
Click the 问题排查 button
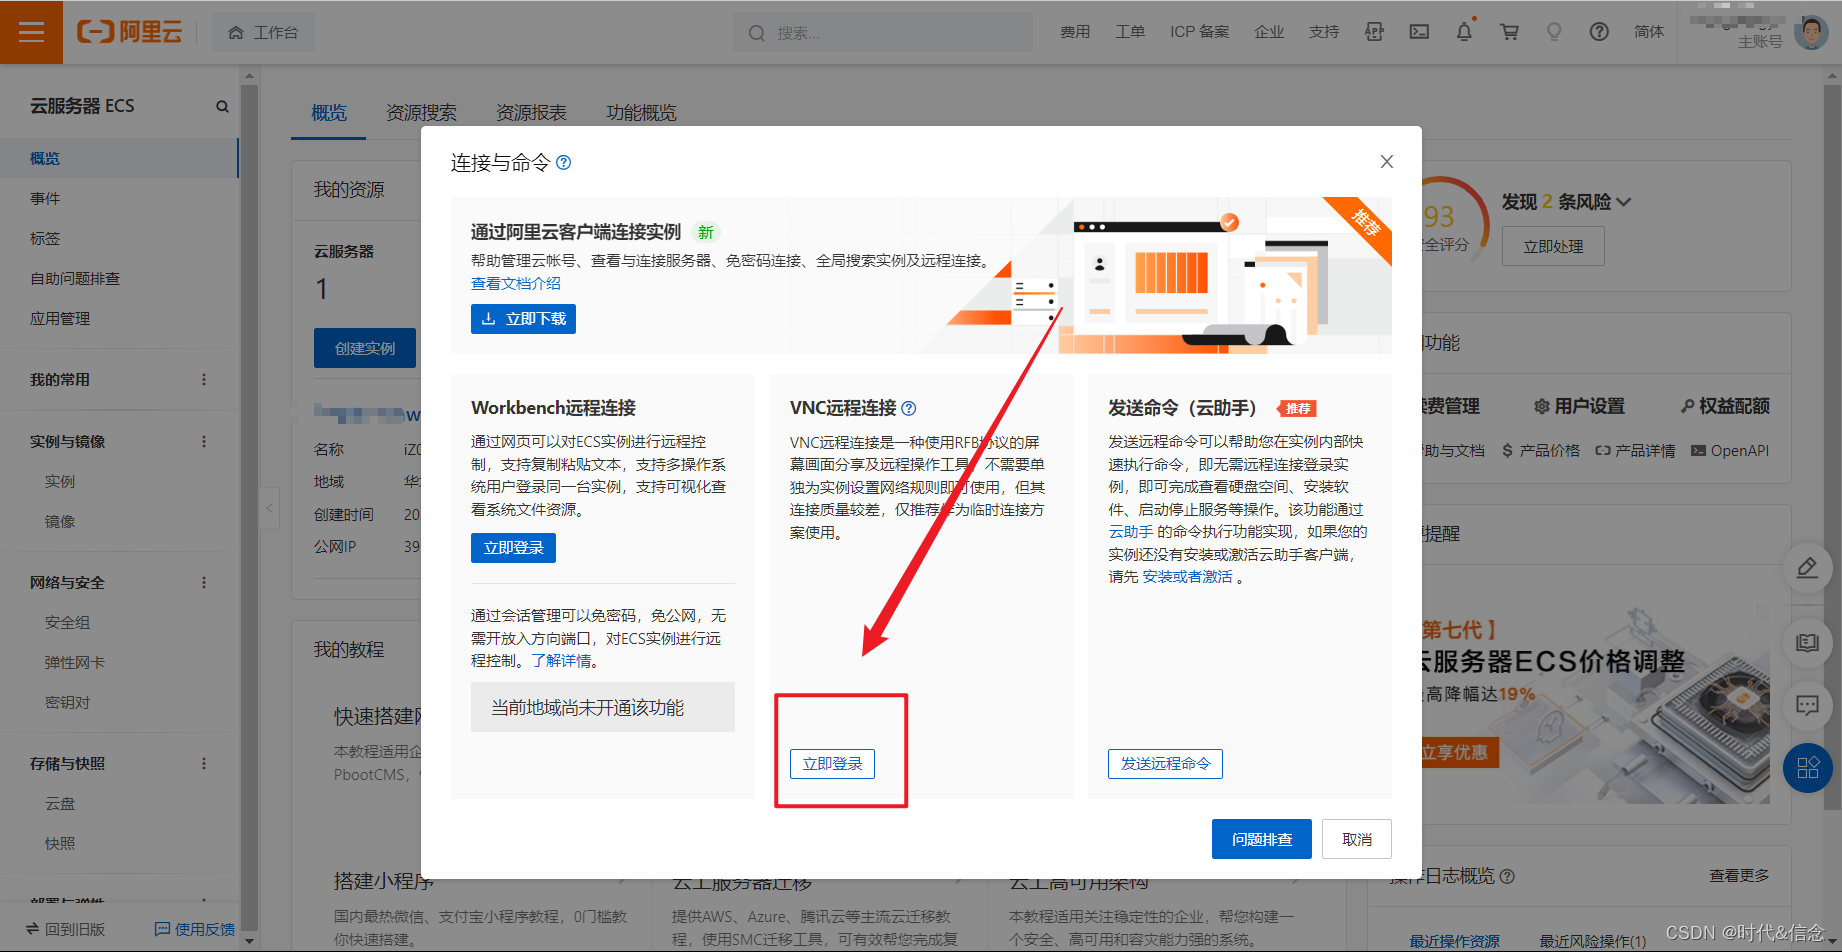click(x=1262, y=839)
